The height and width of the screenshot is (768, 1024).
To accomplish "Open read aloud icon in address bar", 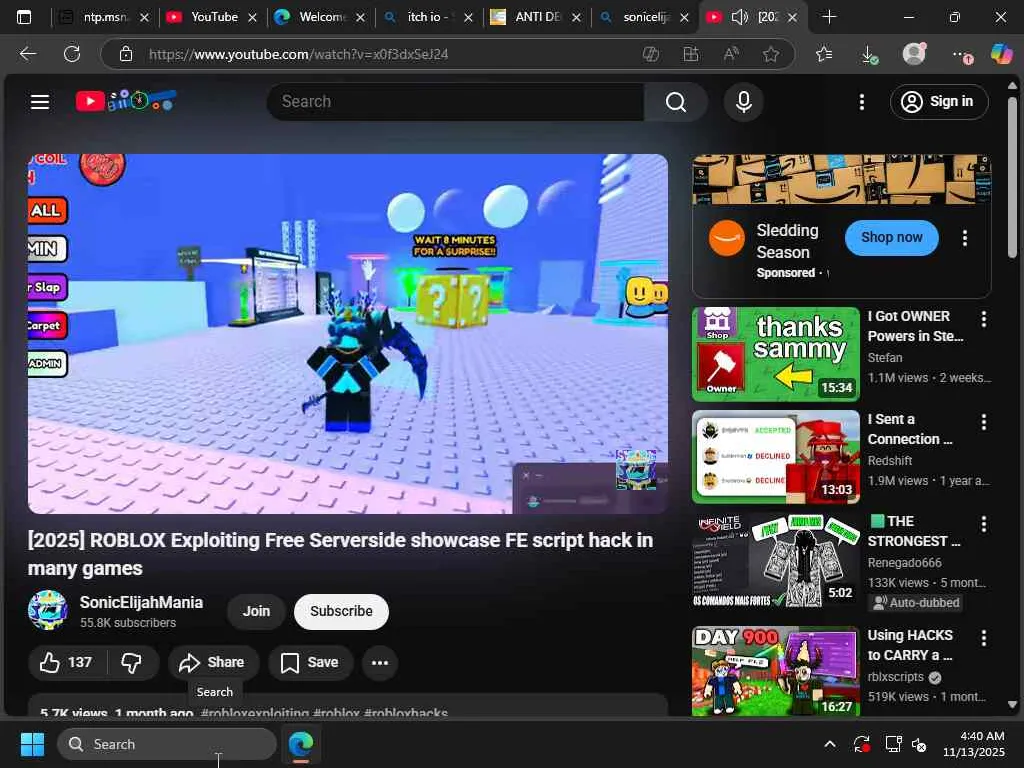I will pos(731,54).
